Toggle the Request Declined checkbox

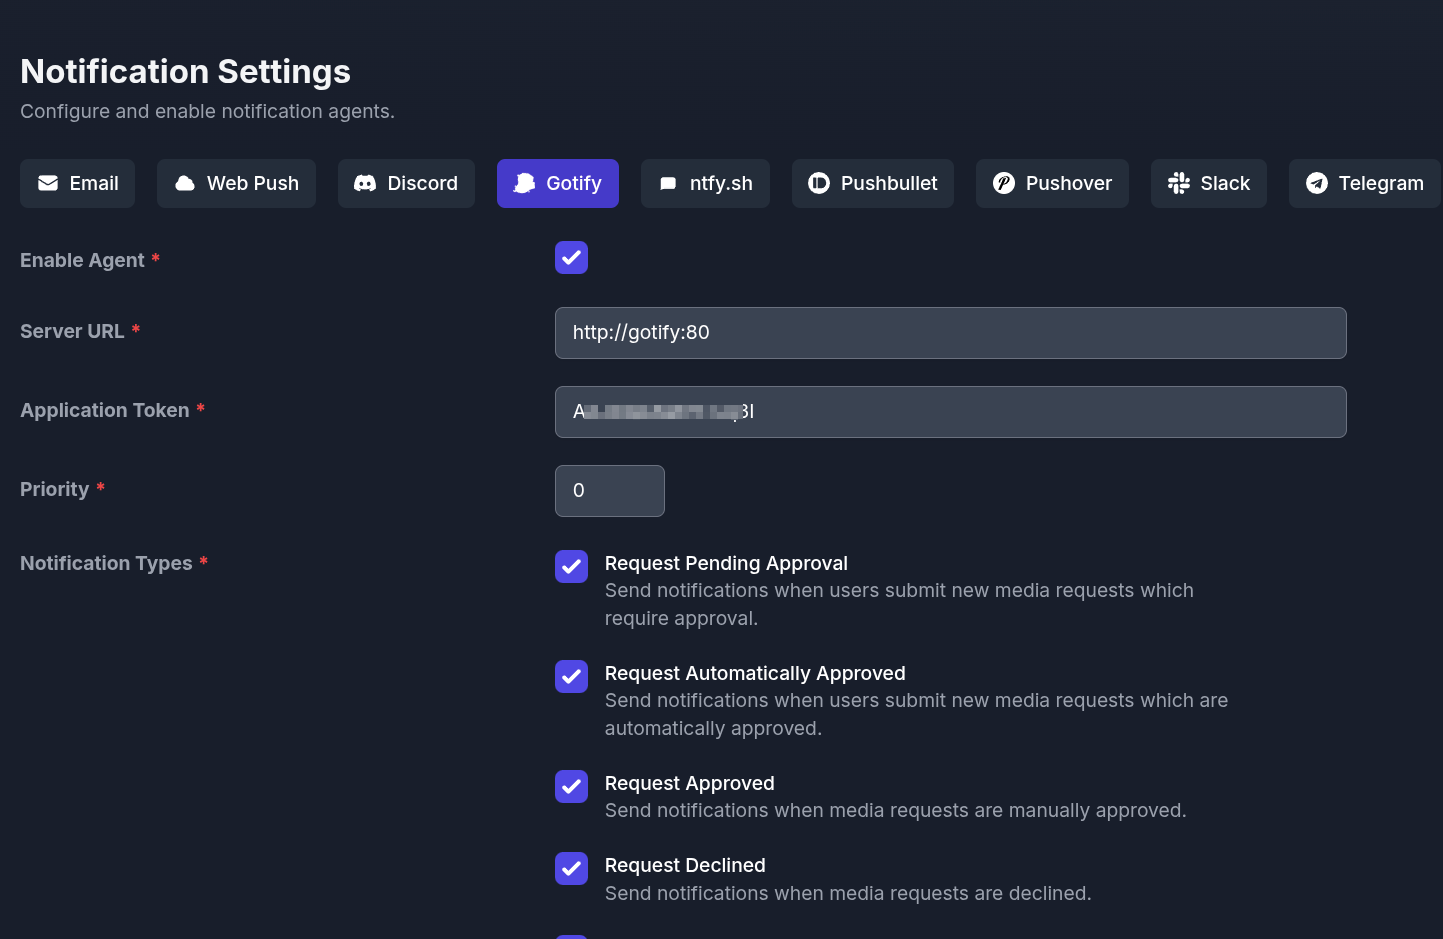tap(571, 868)
